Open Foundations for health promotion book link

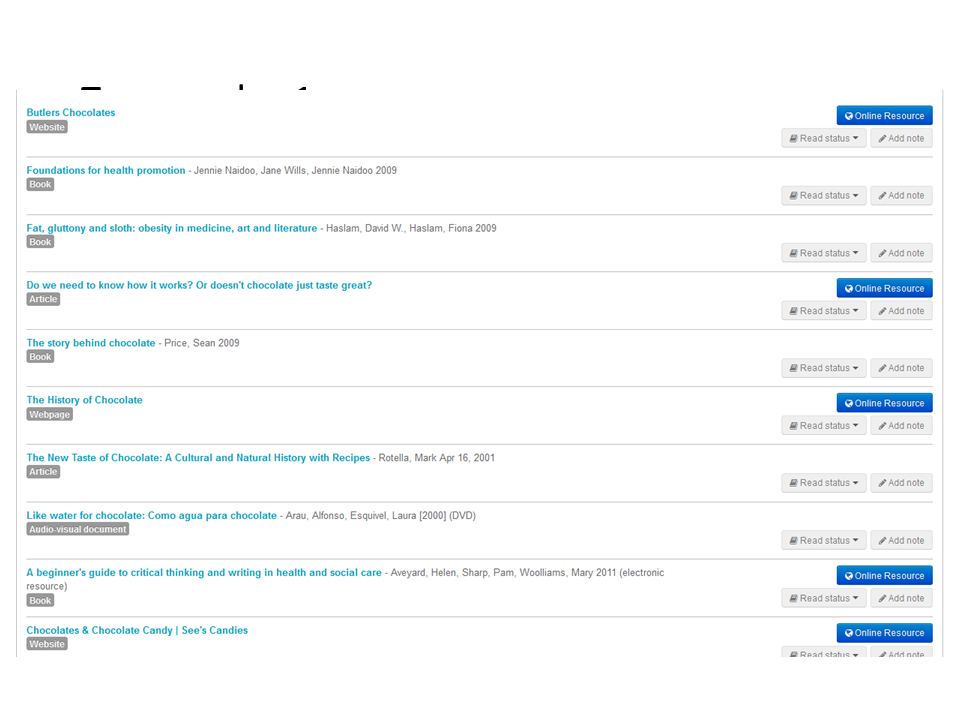pyautogui.click(x=106, y=171)
